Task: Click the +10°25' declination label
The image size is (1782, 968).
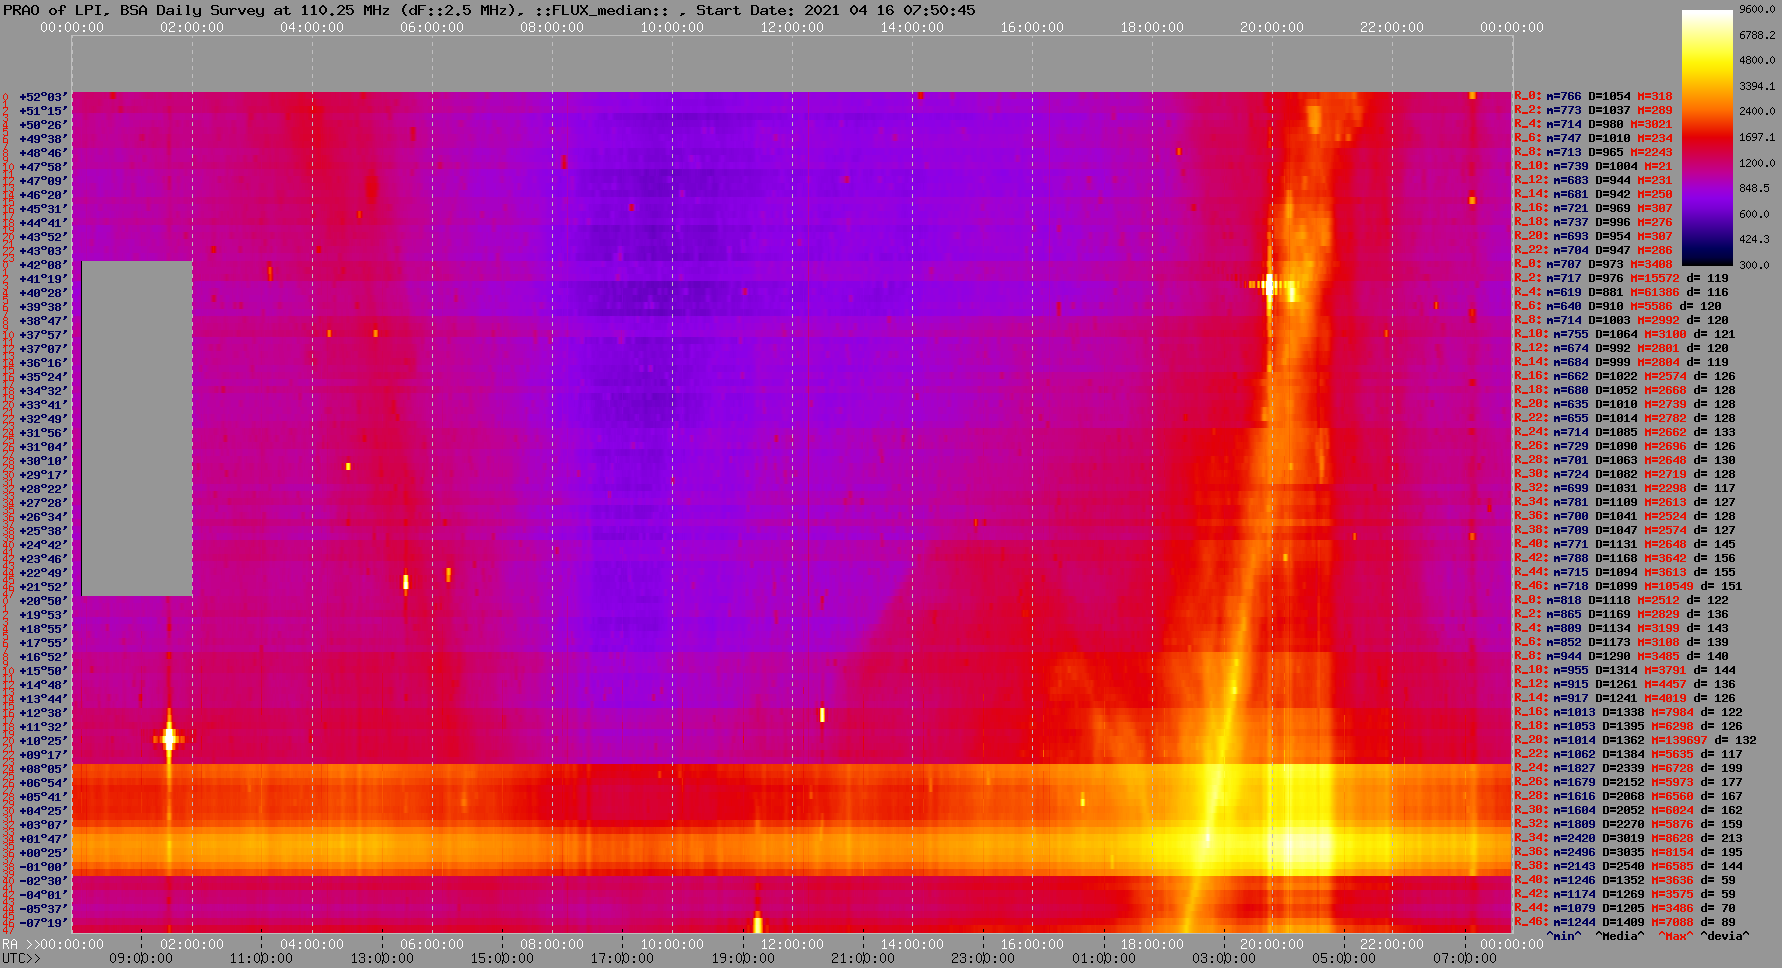Action: (x=43, y=741)
